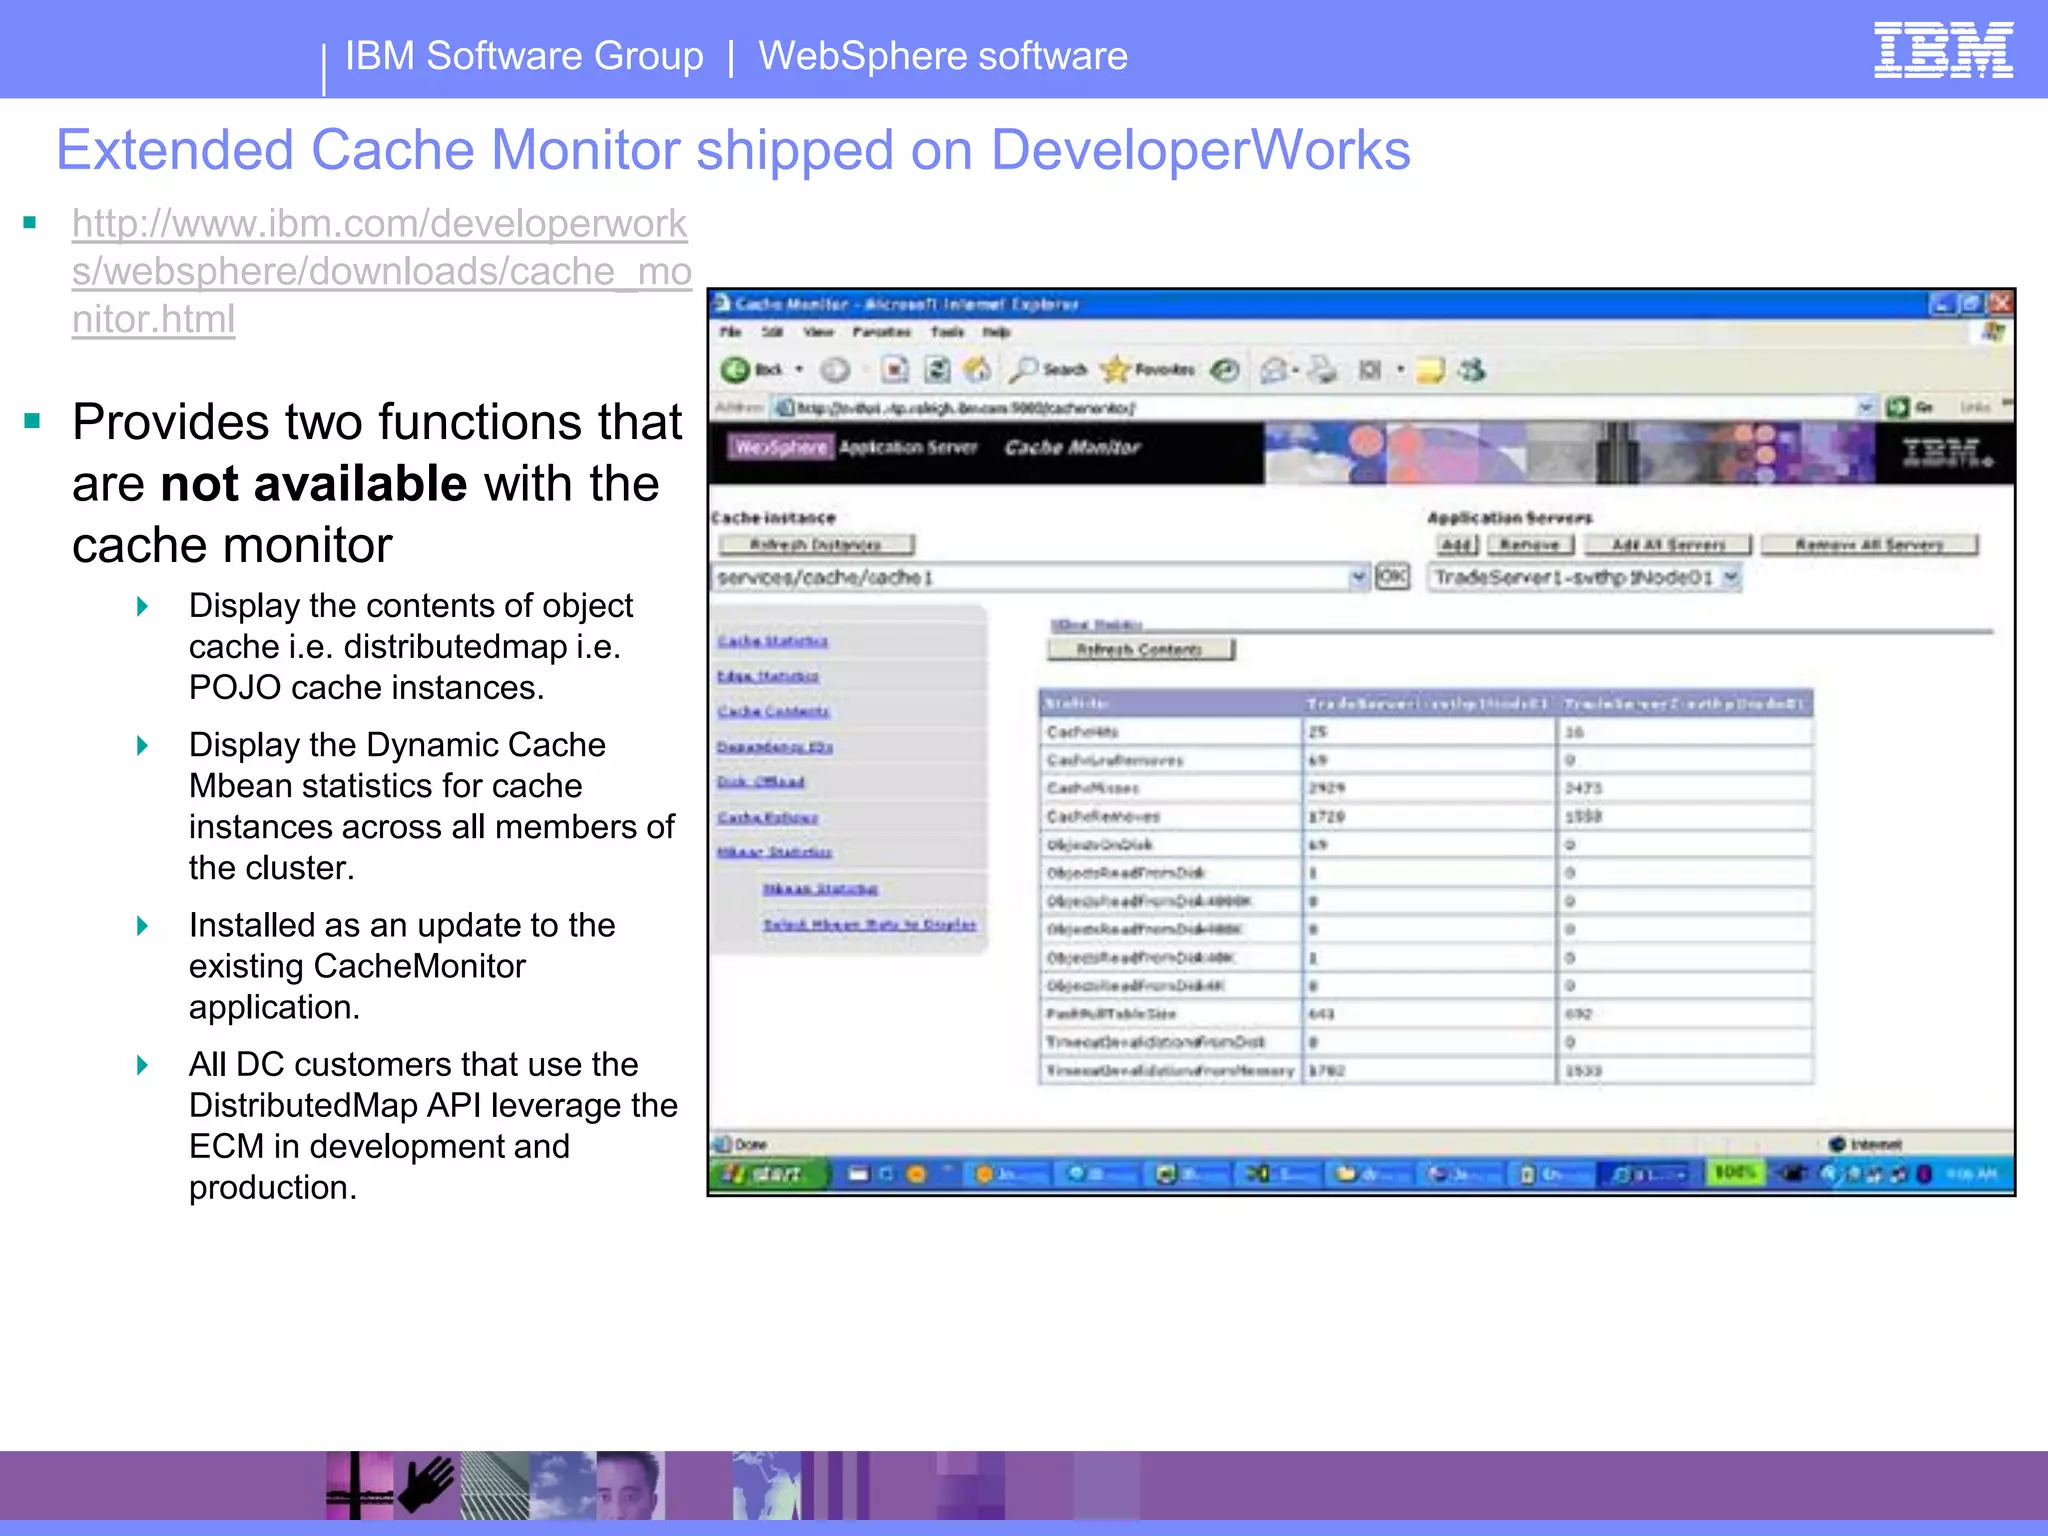Click the IE Home icon
The width and height of the screenshot is (2048, 1536).
tap(978, 370)
